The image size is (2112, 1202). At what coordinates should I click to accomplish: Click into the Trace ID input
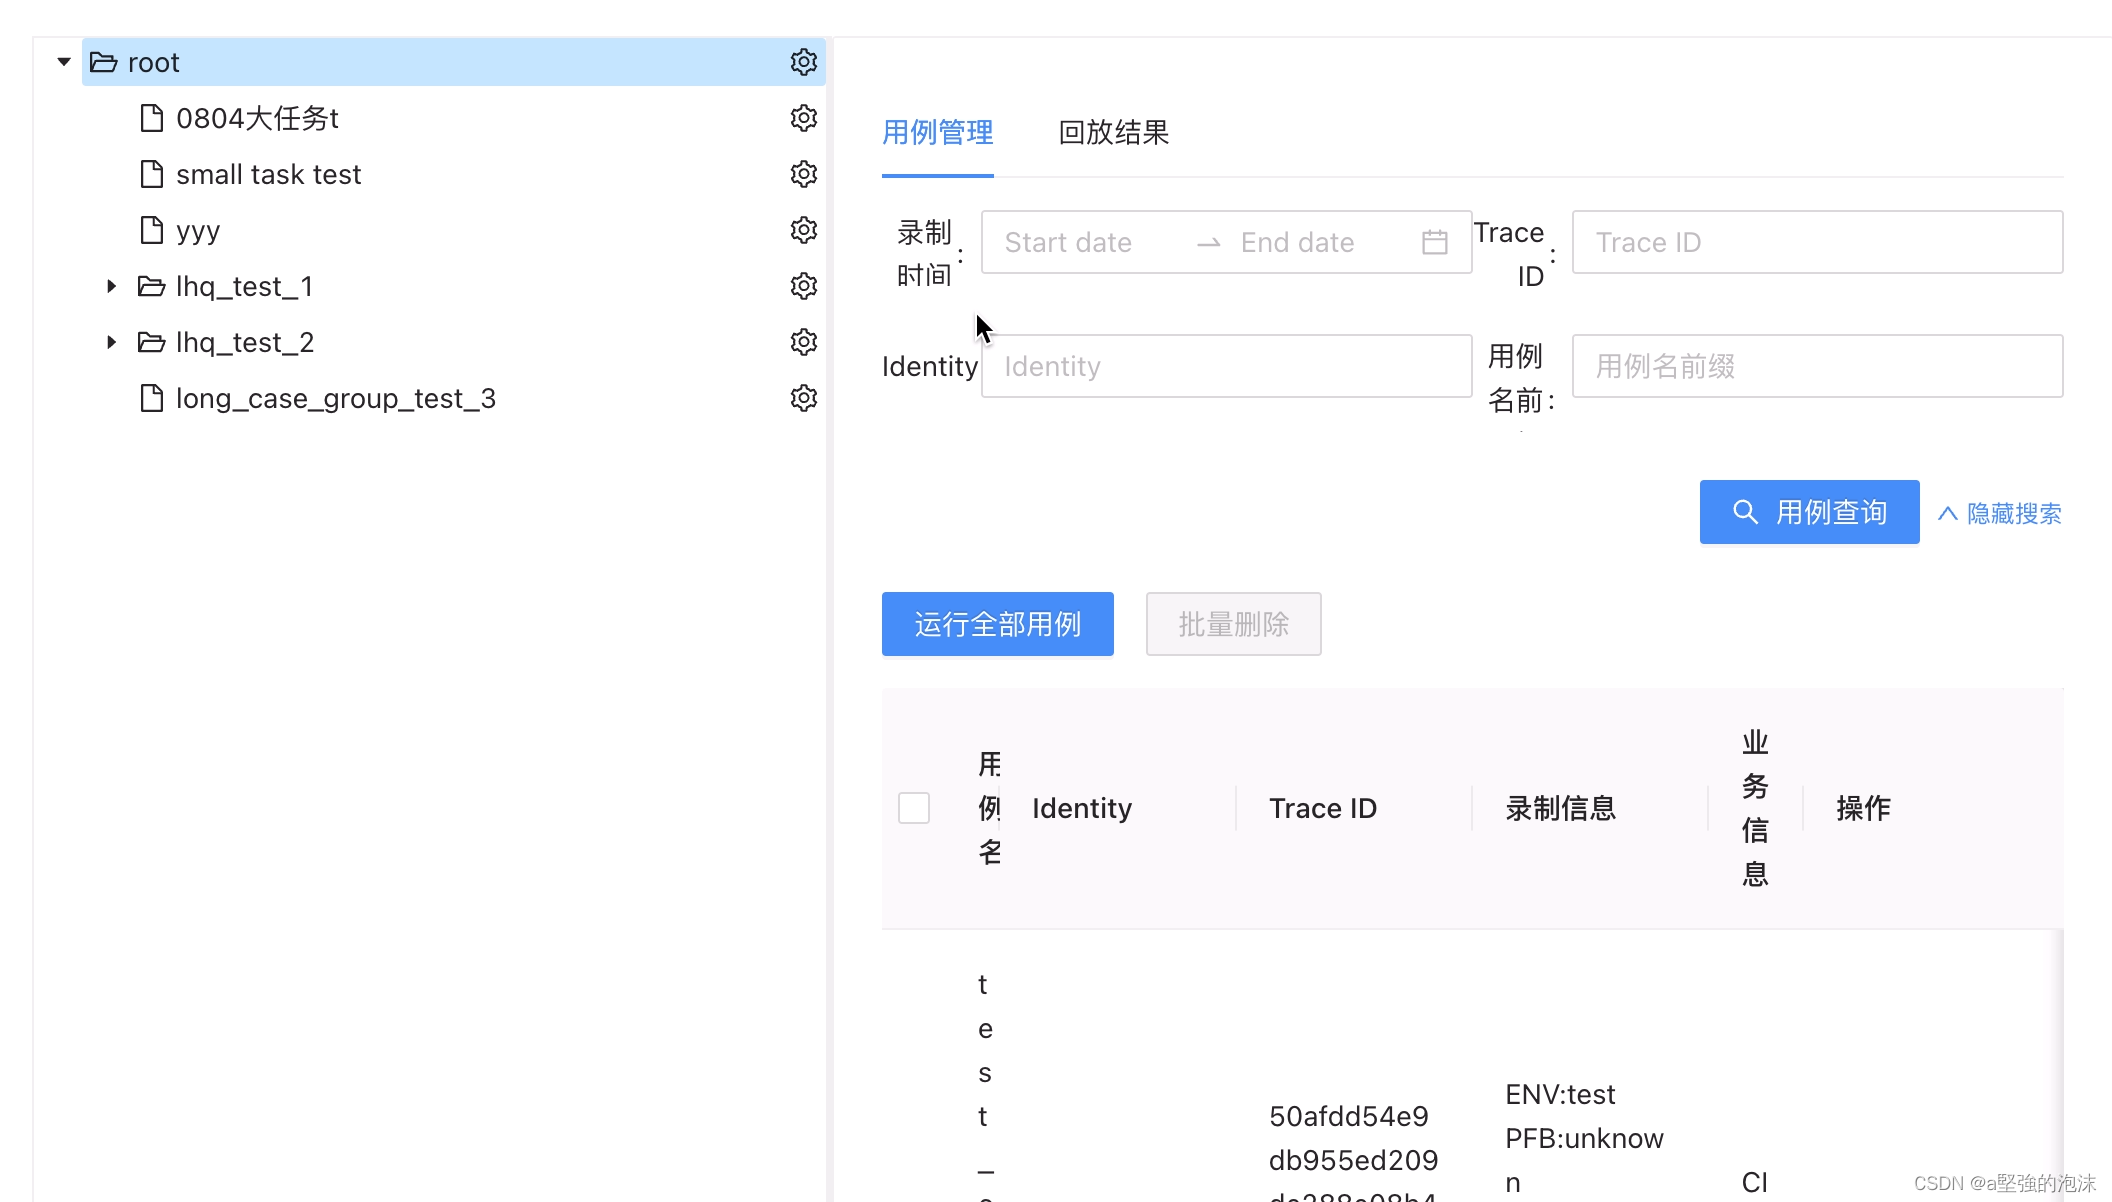[1818, 242]
